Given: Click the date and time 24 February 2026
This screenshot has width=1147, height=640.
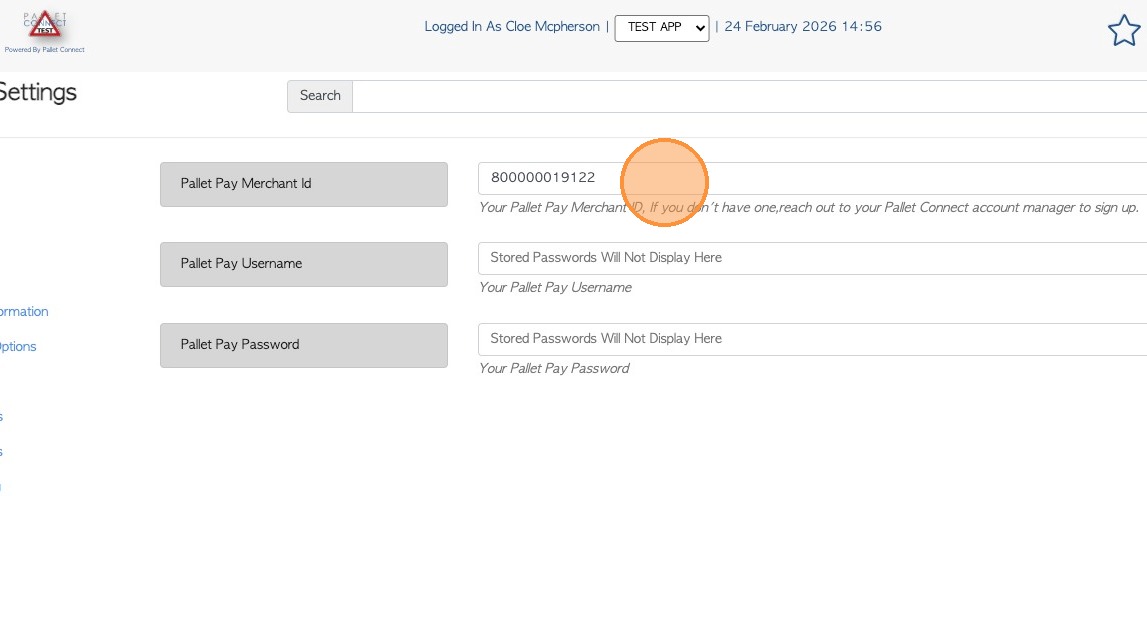Looking at the screenshot, I should tap(802, 27).
